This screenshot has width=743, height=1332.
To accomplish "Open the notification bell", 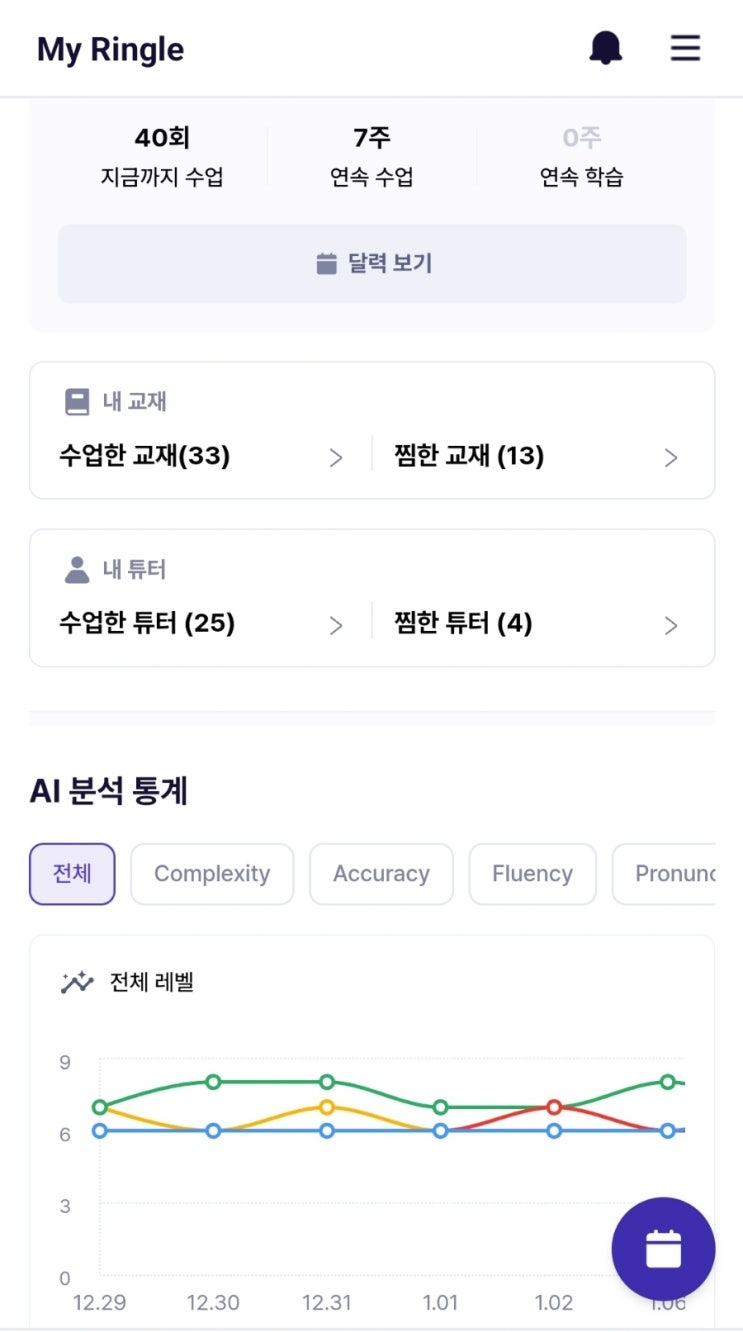I will [x=605, y=48].
